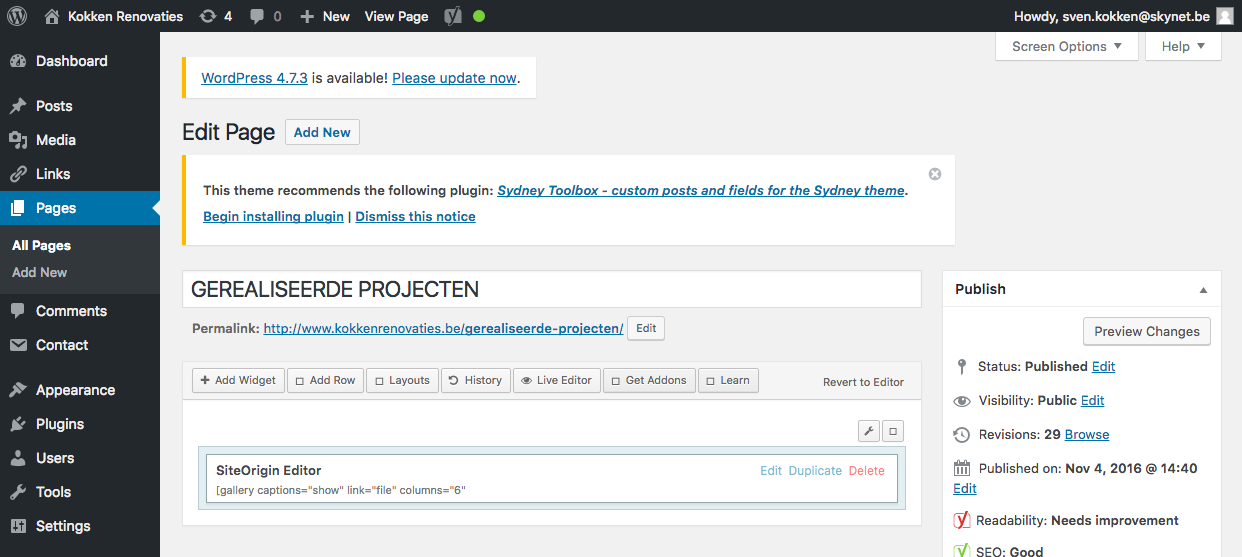Screen dimensions: 1242x557
Task: Click the revisions clock icon
Action: click(x=962, y=435)
